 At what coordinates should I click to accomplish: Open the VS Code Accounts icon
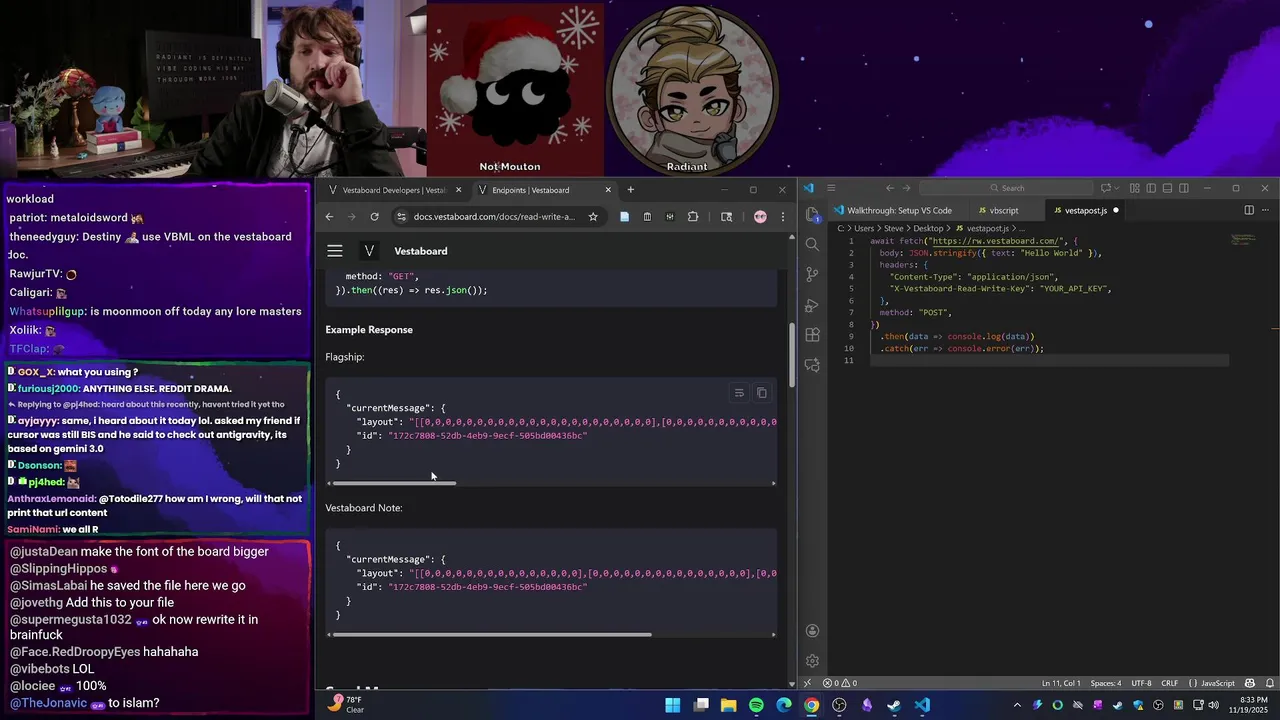[x=812, y=631]
